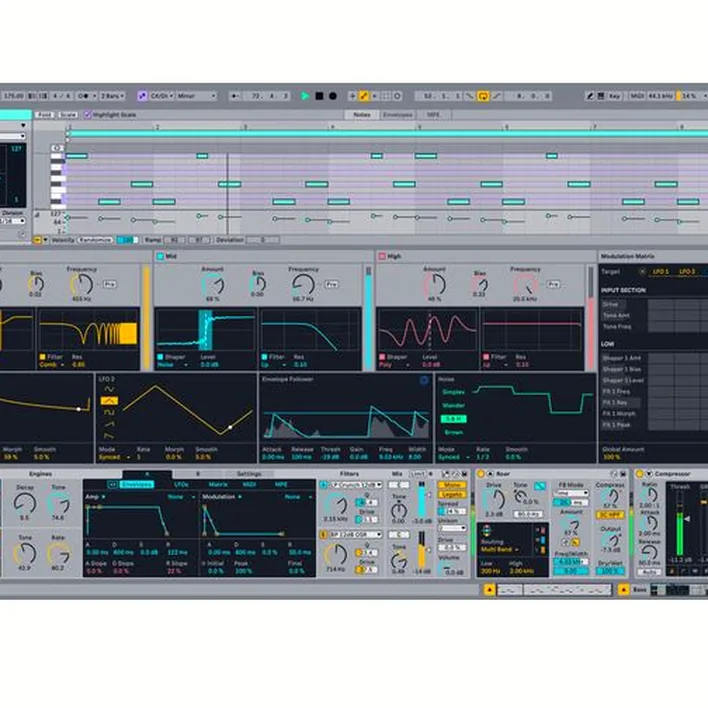Adjust the Mid Amount knob
The image size is (708, 708).
coord(213,284)
